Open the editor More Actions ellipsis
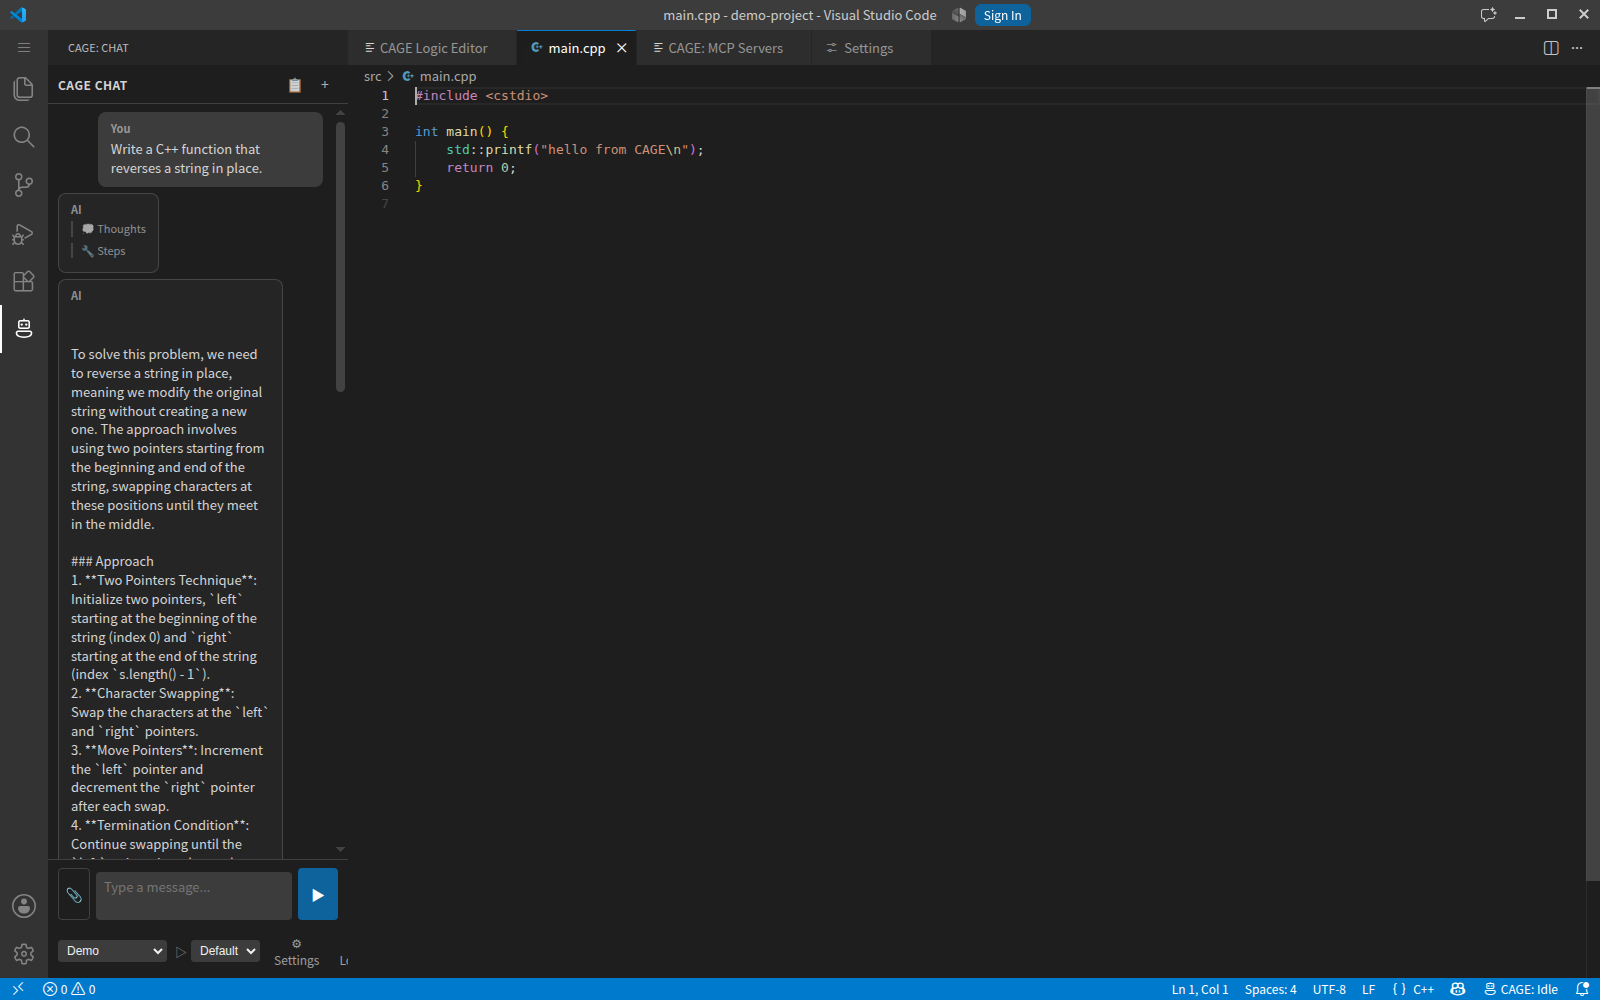Viewport: 1600px width, 1000px height. click(x=1577, y=48)
